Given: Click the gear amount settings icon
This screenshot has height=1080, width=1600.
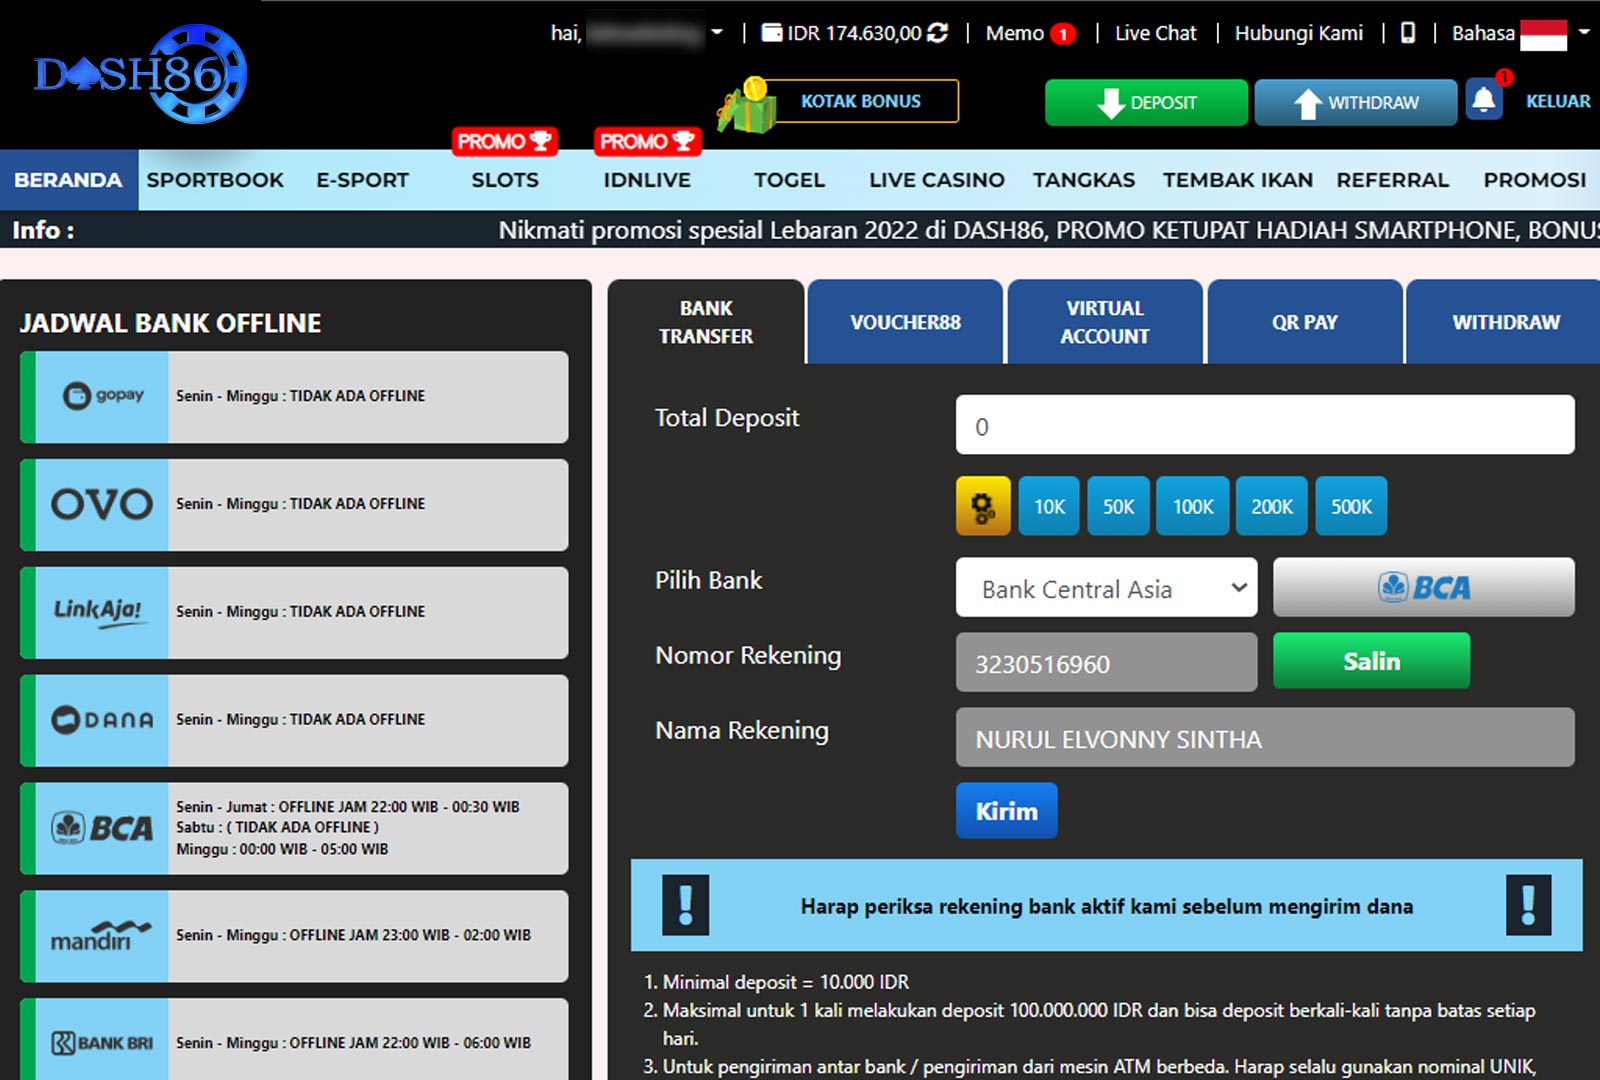Looking at the screenshot, I should (x=983, y=506).
